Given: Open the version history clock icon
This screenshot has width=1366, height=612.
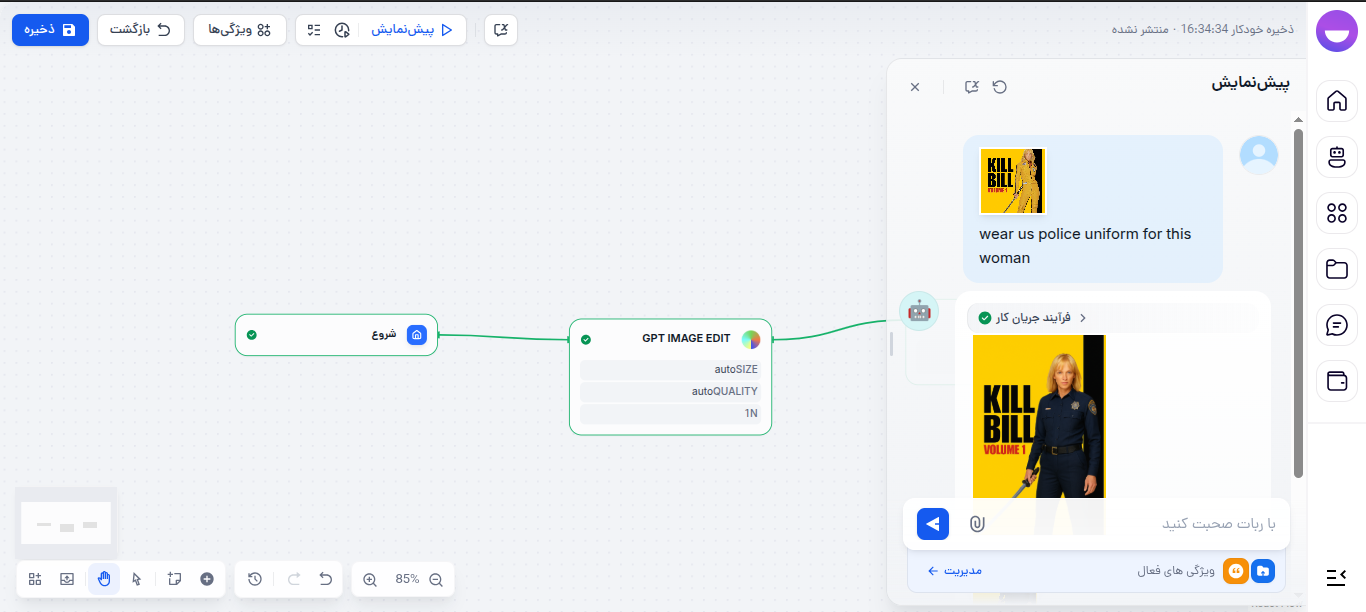Looking at the screenshot, I should [x=255, y=579].
